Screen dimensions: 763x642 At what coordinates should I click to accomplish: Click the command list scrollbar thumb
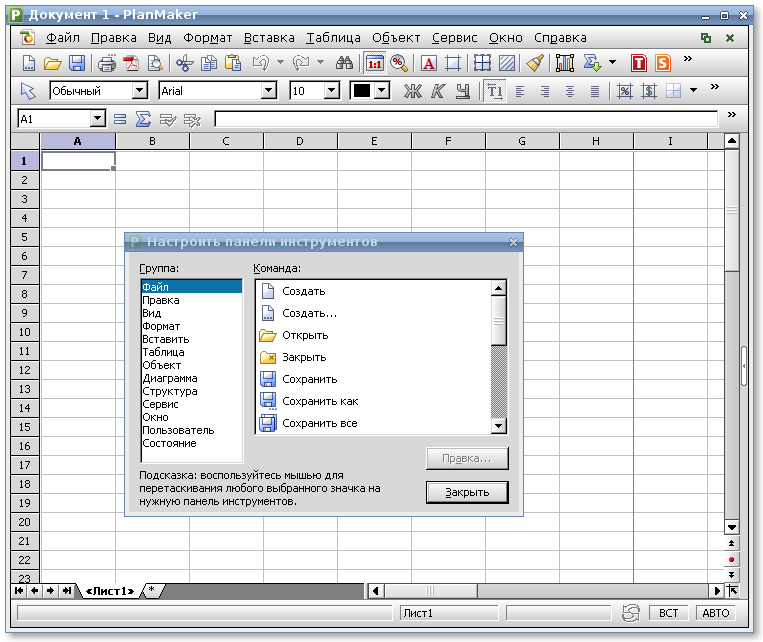point(499,320)
